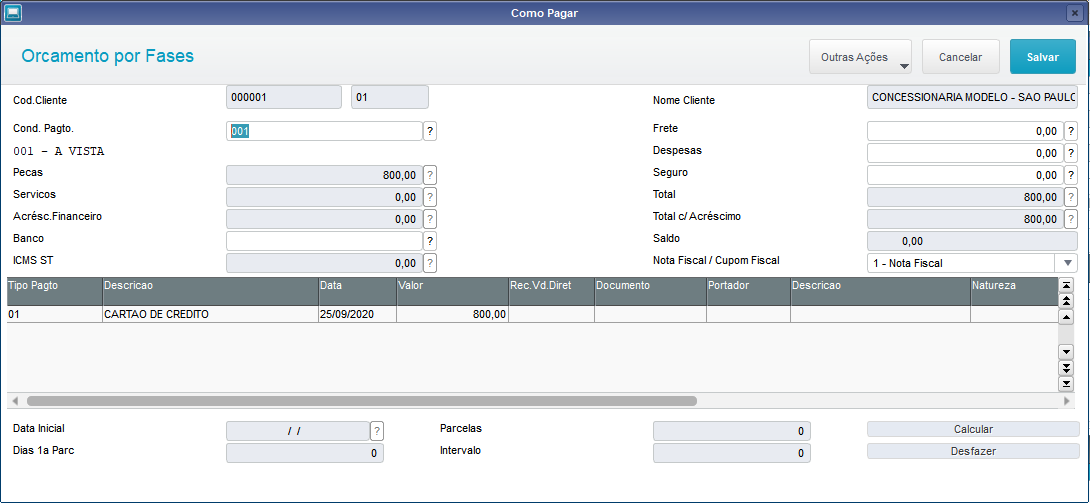Image resolution: width=1090 pixels, height=503 pixels.
Task: Click the Frete value field
Action: tap(966, 131)
